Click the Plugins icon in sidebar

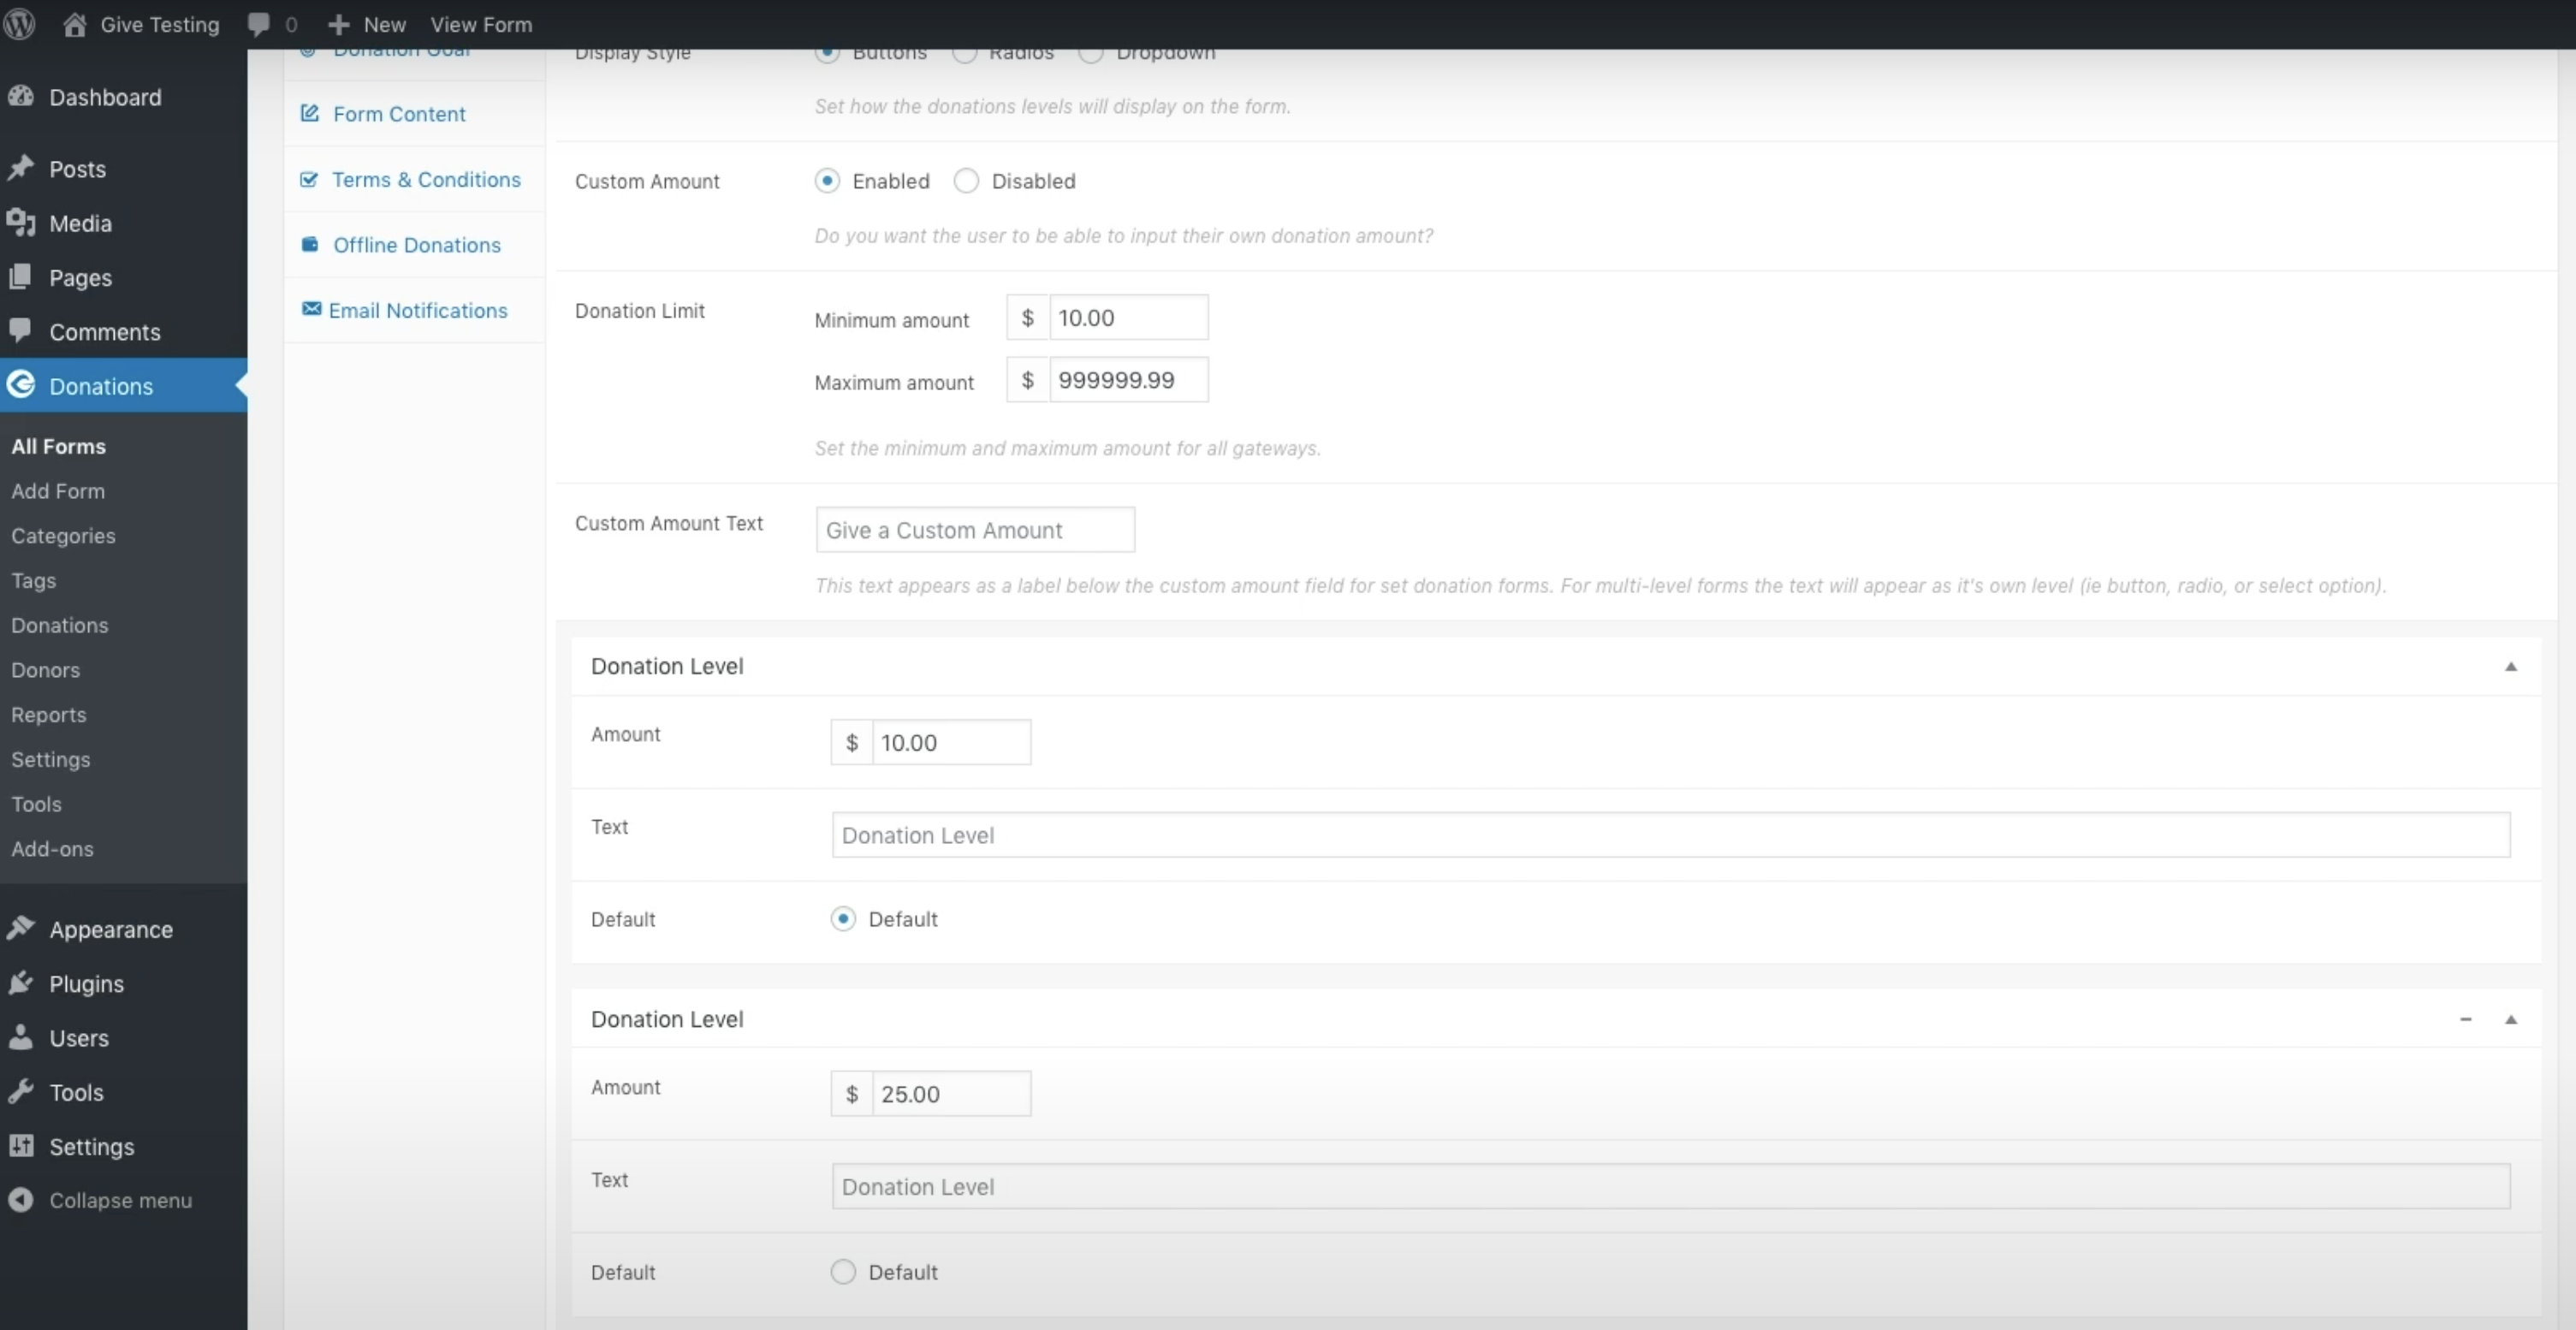click(x=21, y=984)
